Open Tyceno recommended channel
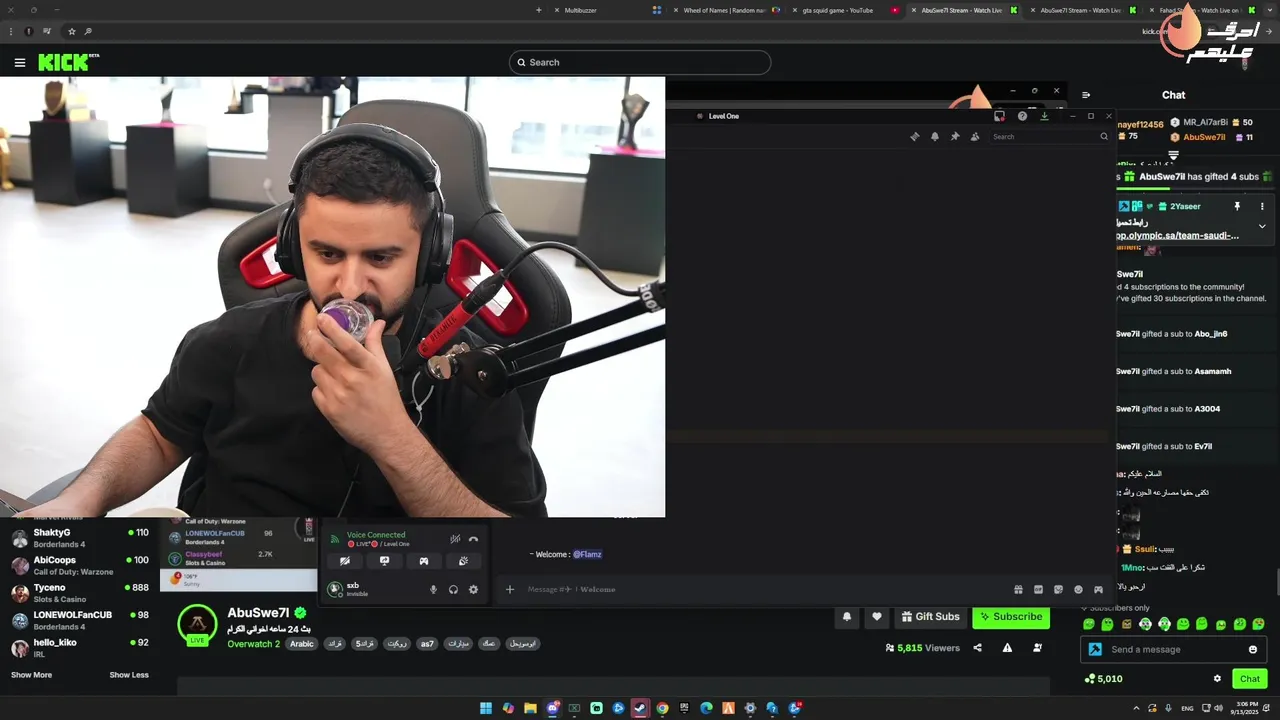This screenshot has height=720, width=1280. pos(80,593)
